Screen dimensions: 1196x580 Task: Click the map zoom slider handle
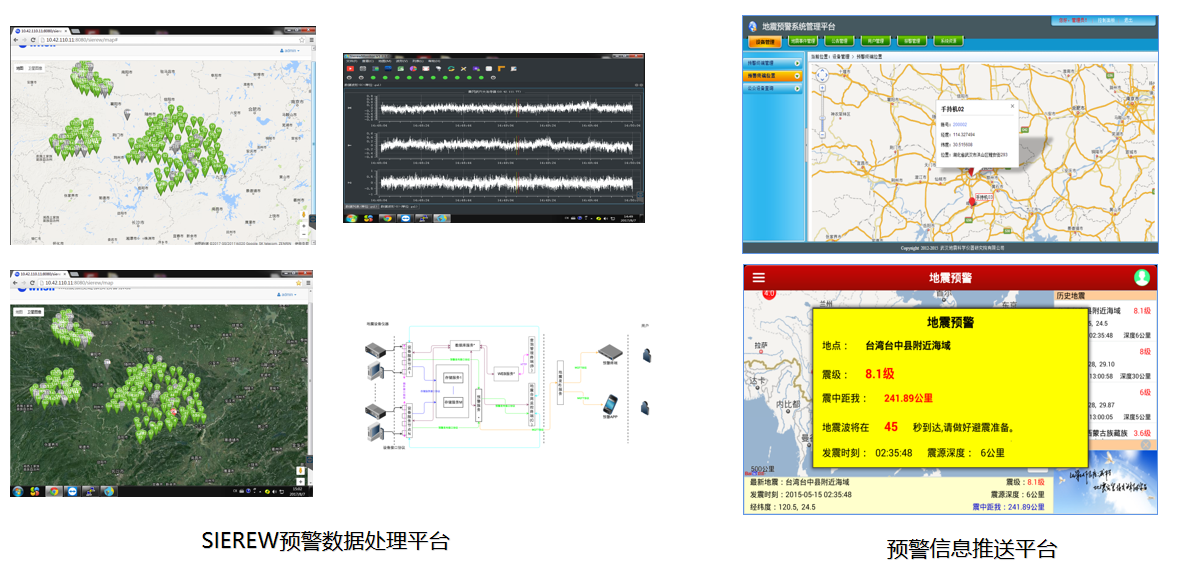[x=822, y=120]
